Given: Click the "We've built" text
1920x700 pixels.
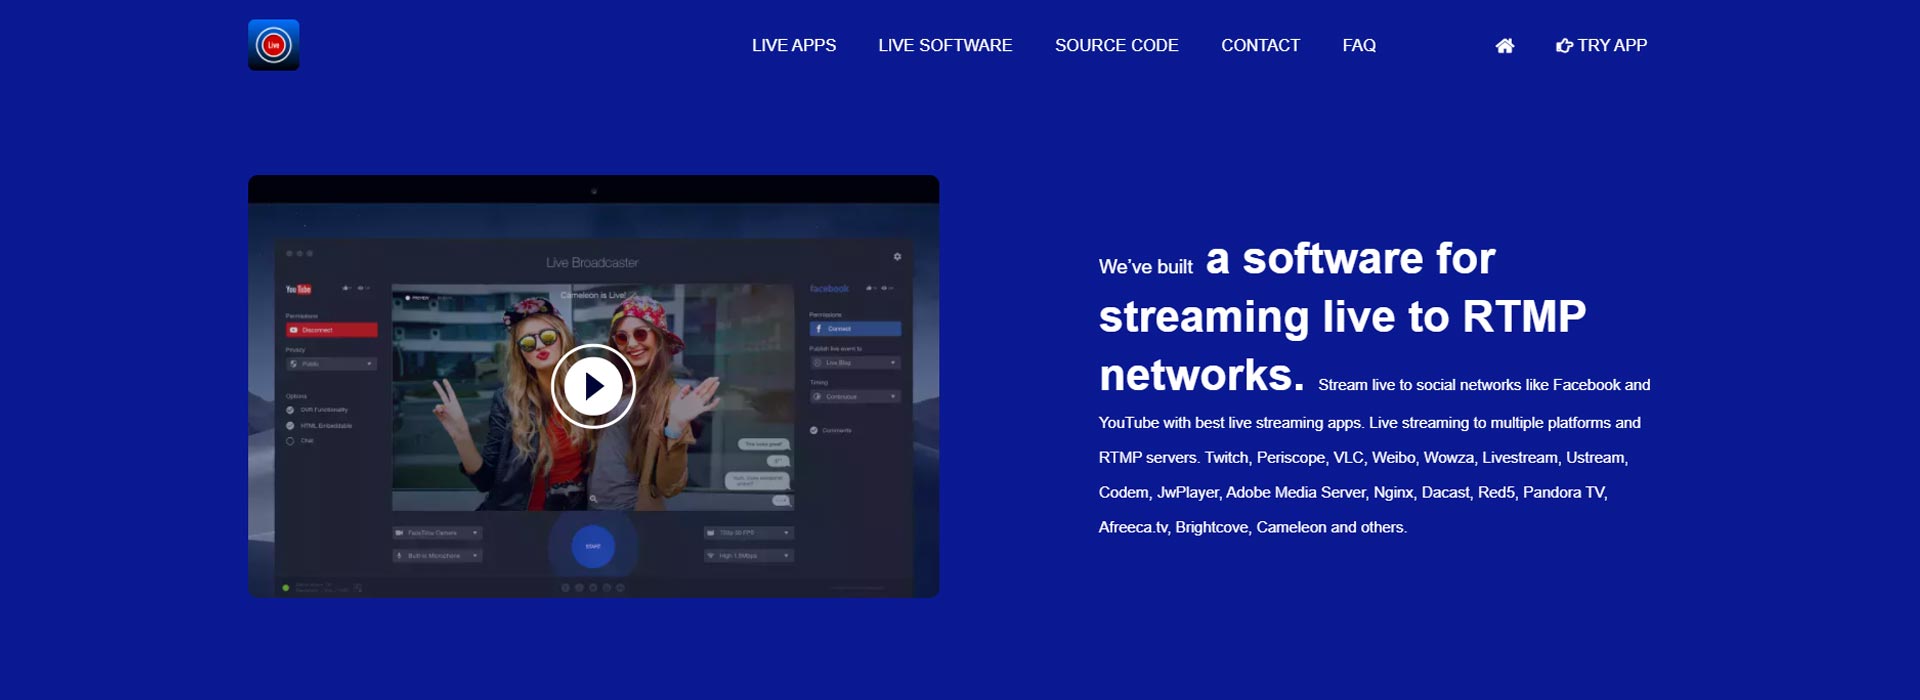Looking at the screenshot, I should [x=1145, y=267].
